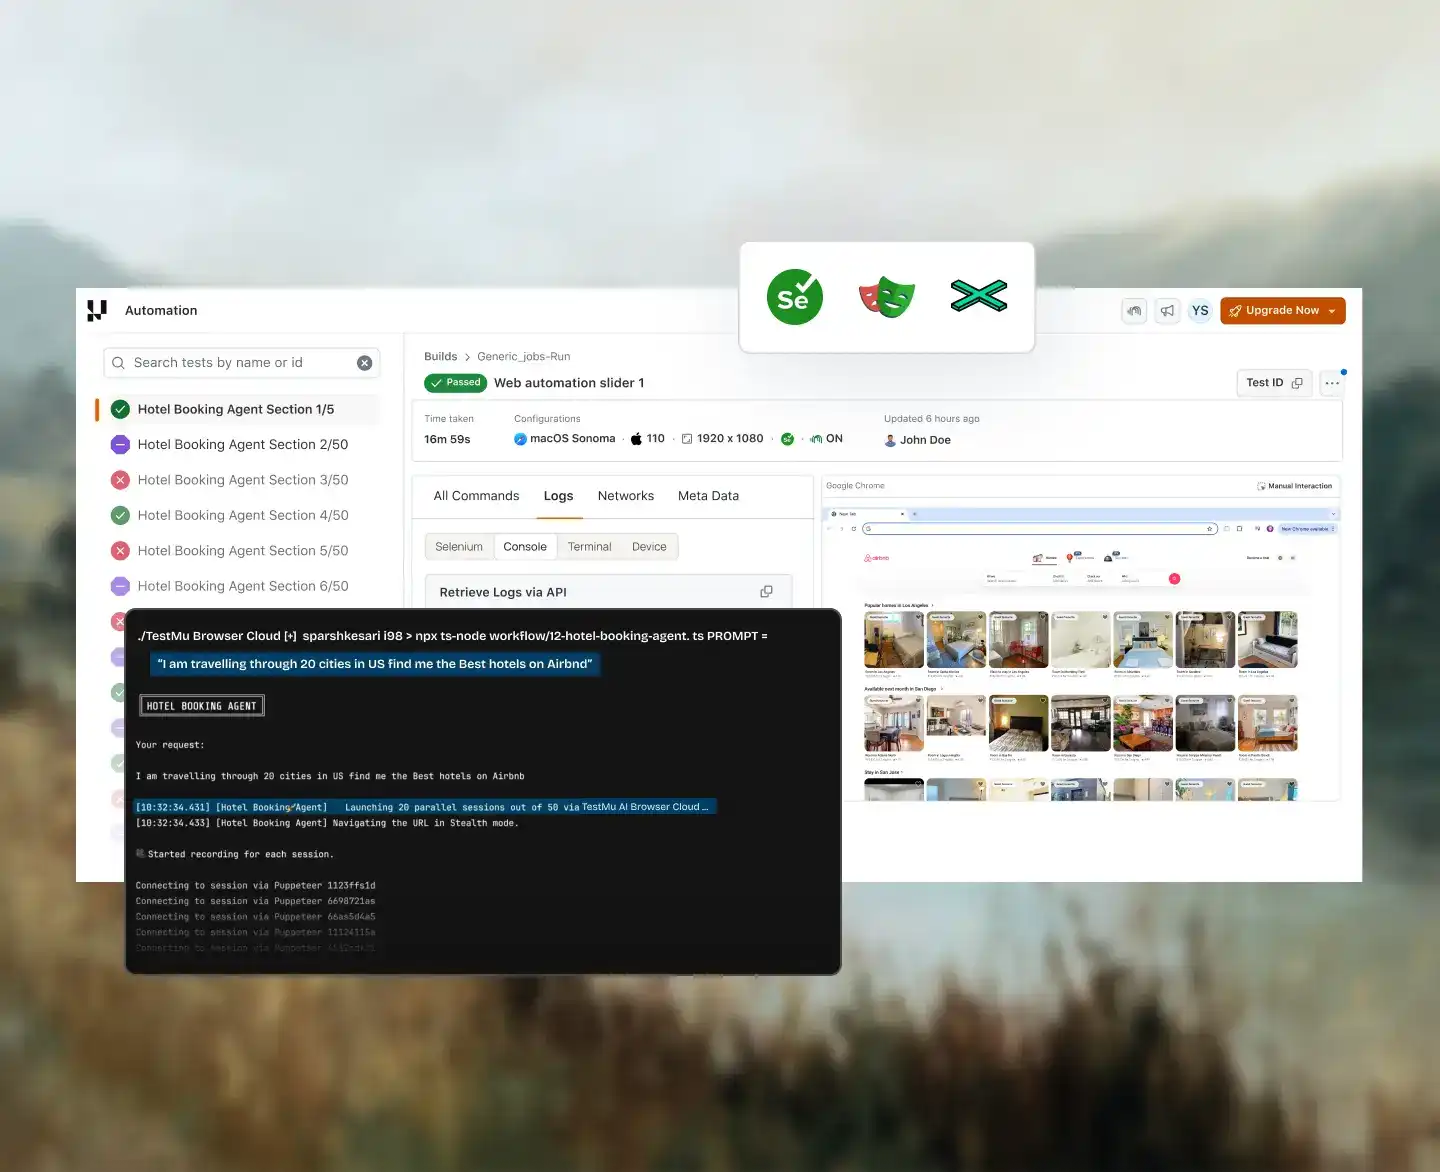Open the tunnel icon button in header
Screen dimensions: 1440x1172
[1134, 311]
